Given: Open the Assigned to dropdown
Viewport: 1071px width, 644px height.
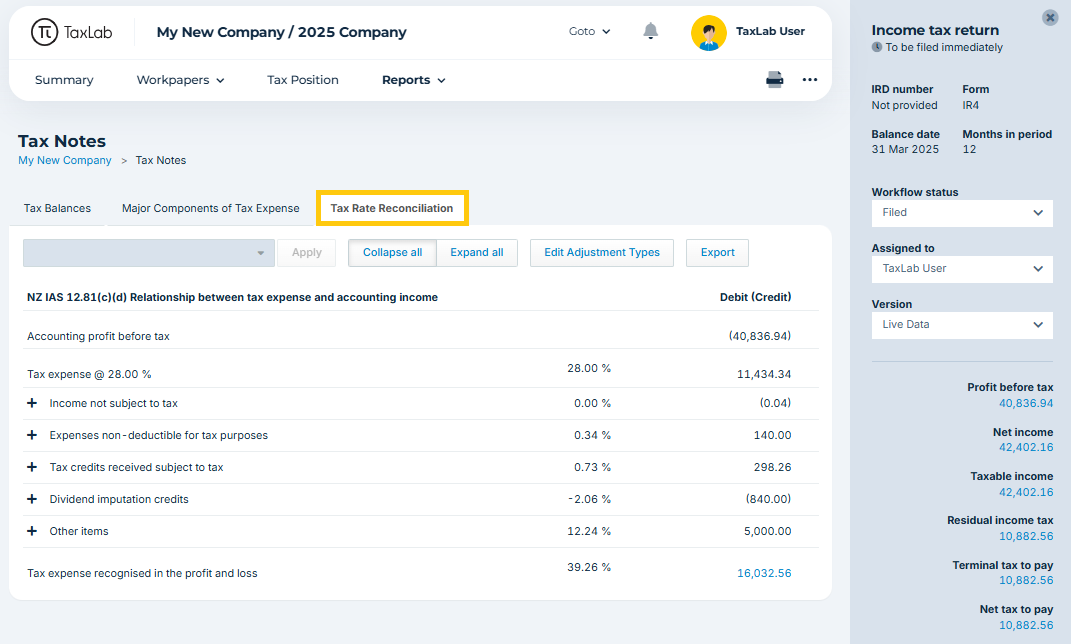Looking at the screenshot, I should pos(962,269).
